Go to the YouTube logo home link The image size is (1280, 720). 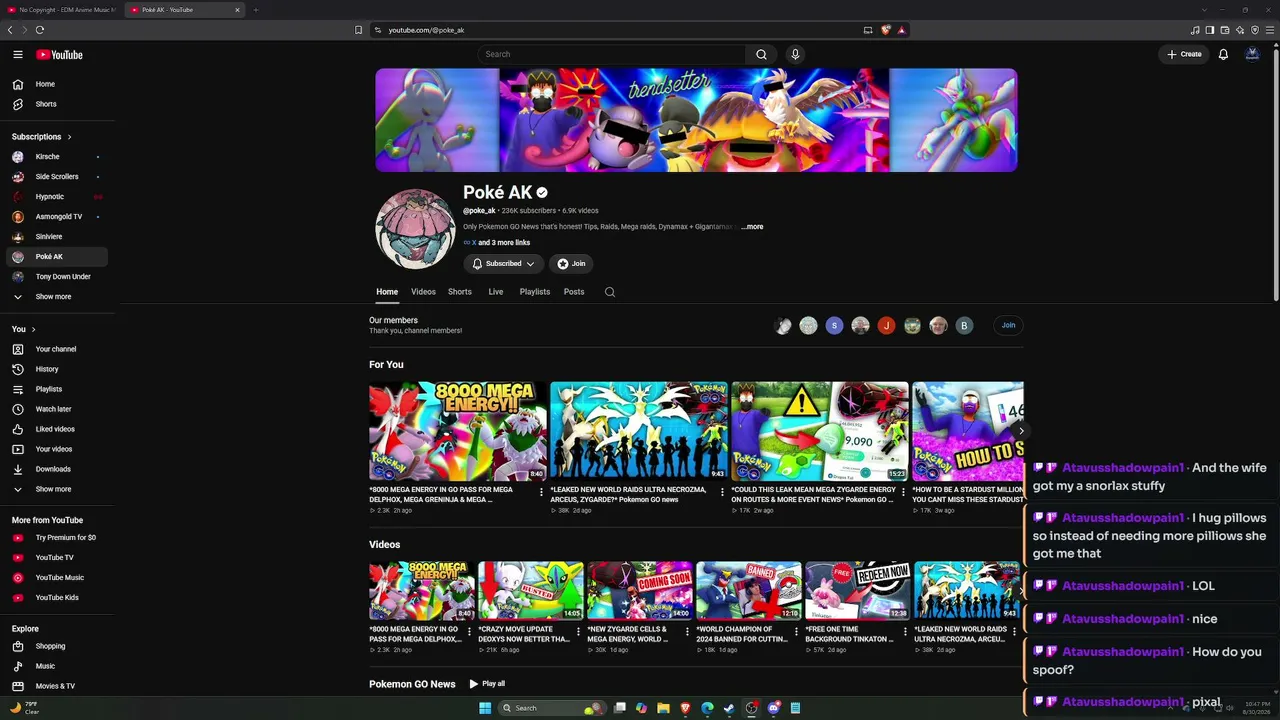point(59,55)
